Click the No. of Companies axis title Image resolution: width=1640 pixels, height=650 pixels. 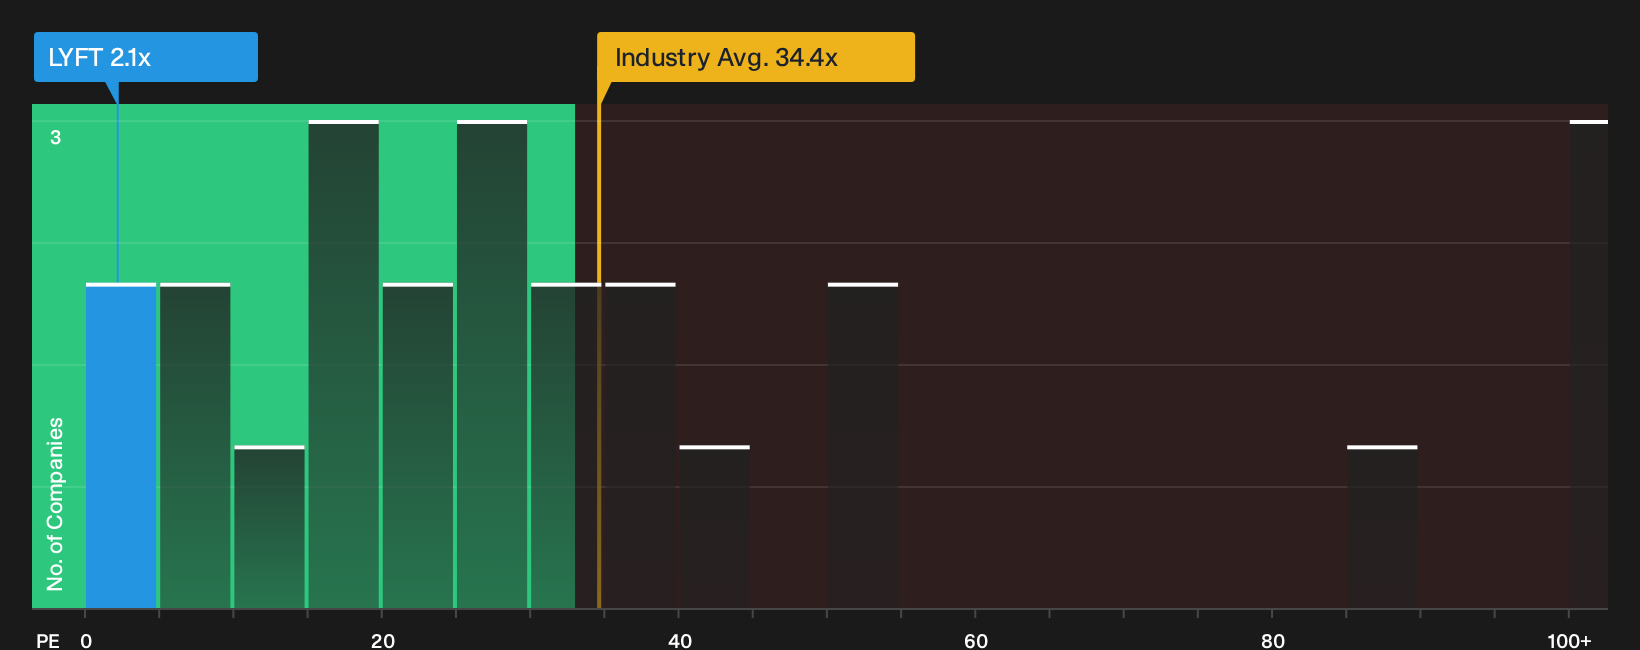coord(55,504)
